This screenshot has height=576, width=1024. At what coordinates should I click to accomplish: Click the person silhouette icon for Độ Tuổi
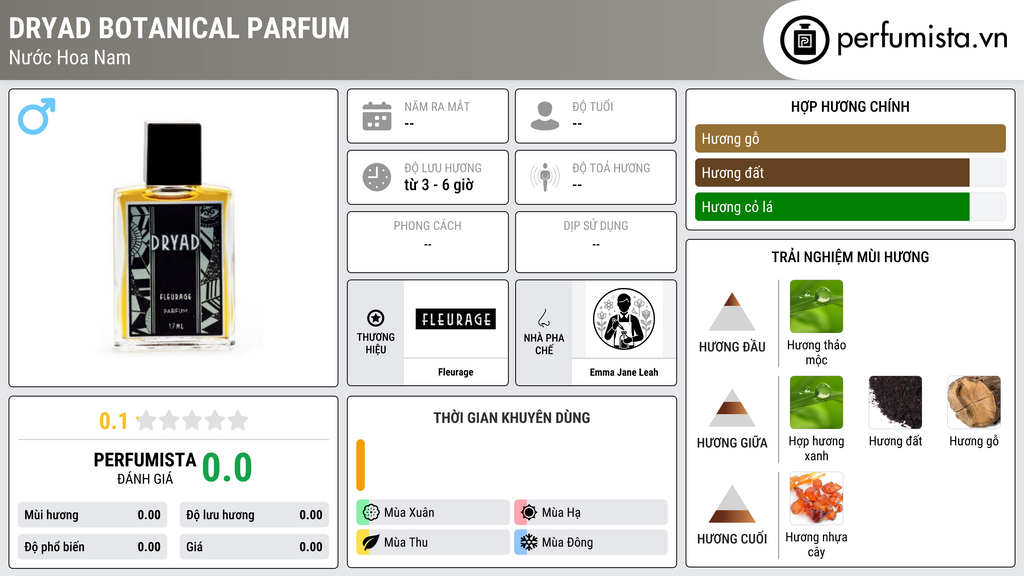point(545,116)
